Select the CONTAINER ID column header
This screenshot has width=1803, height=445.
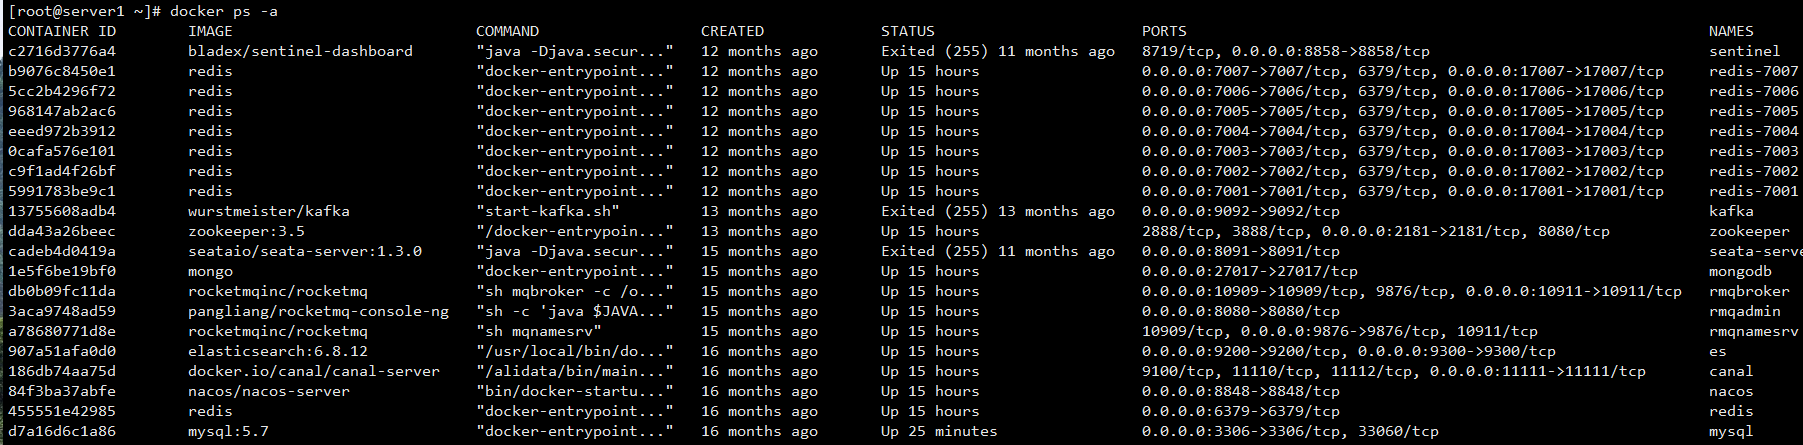click(x=62, y=31)
